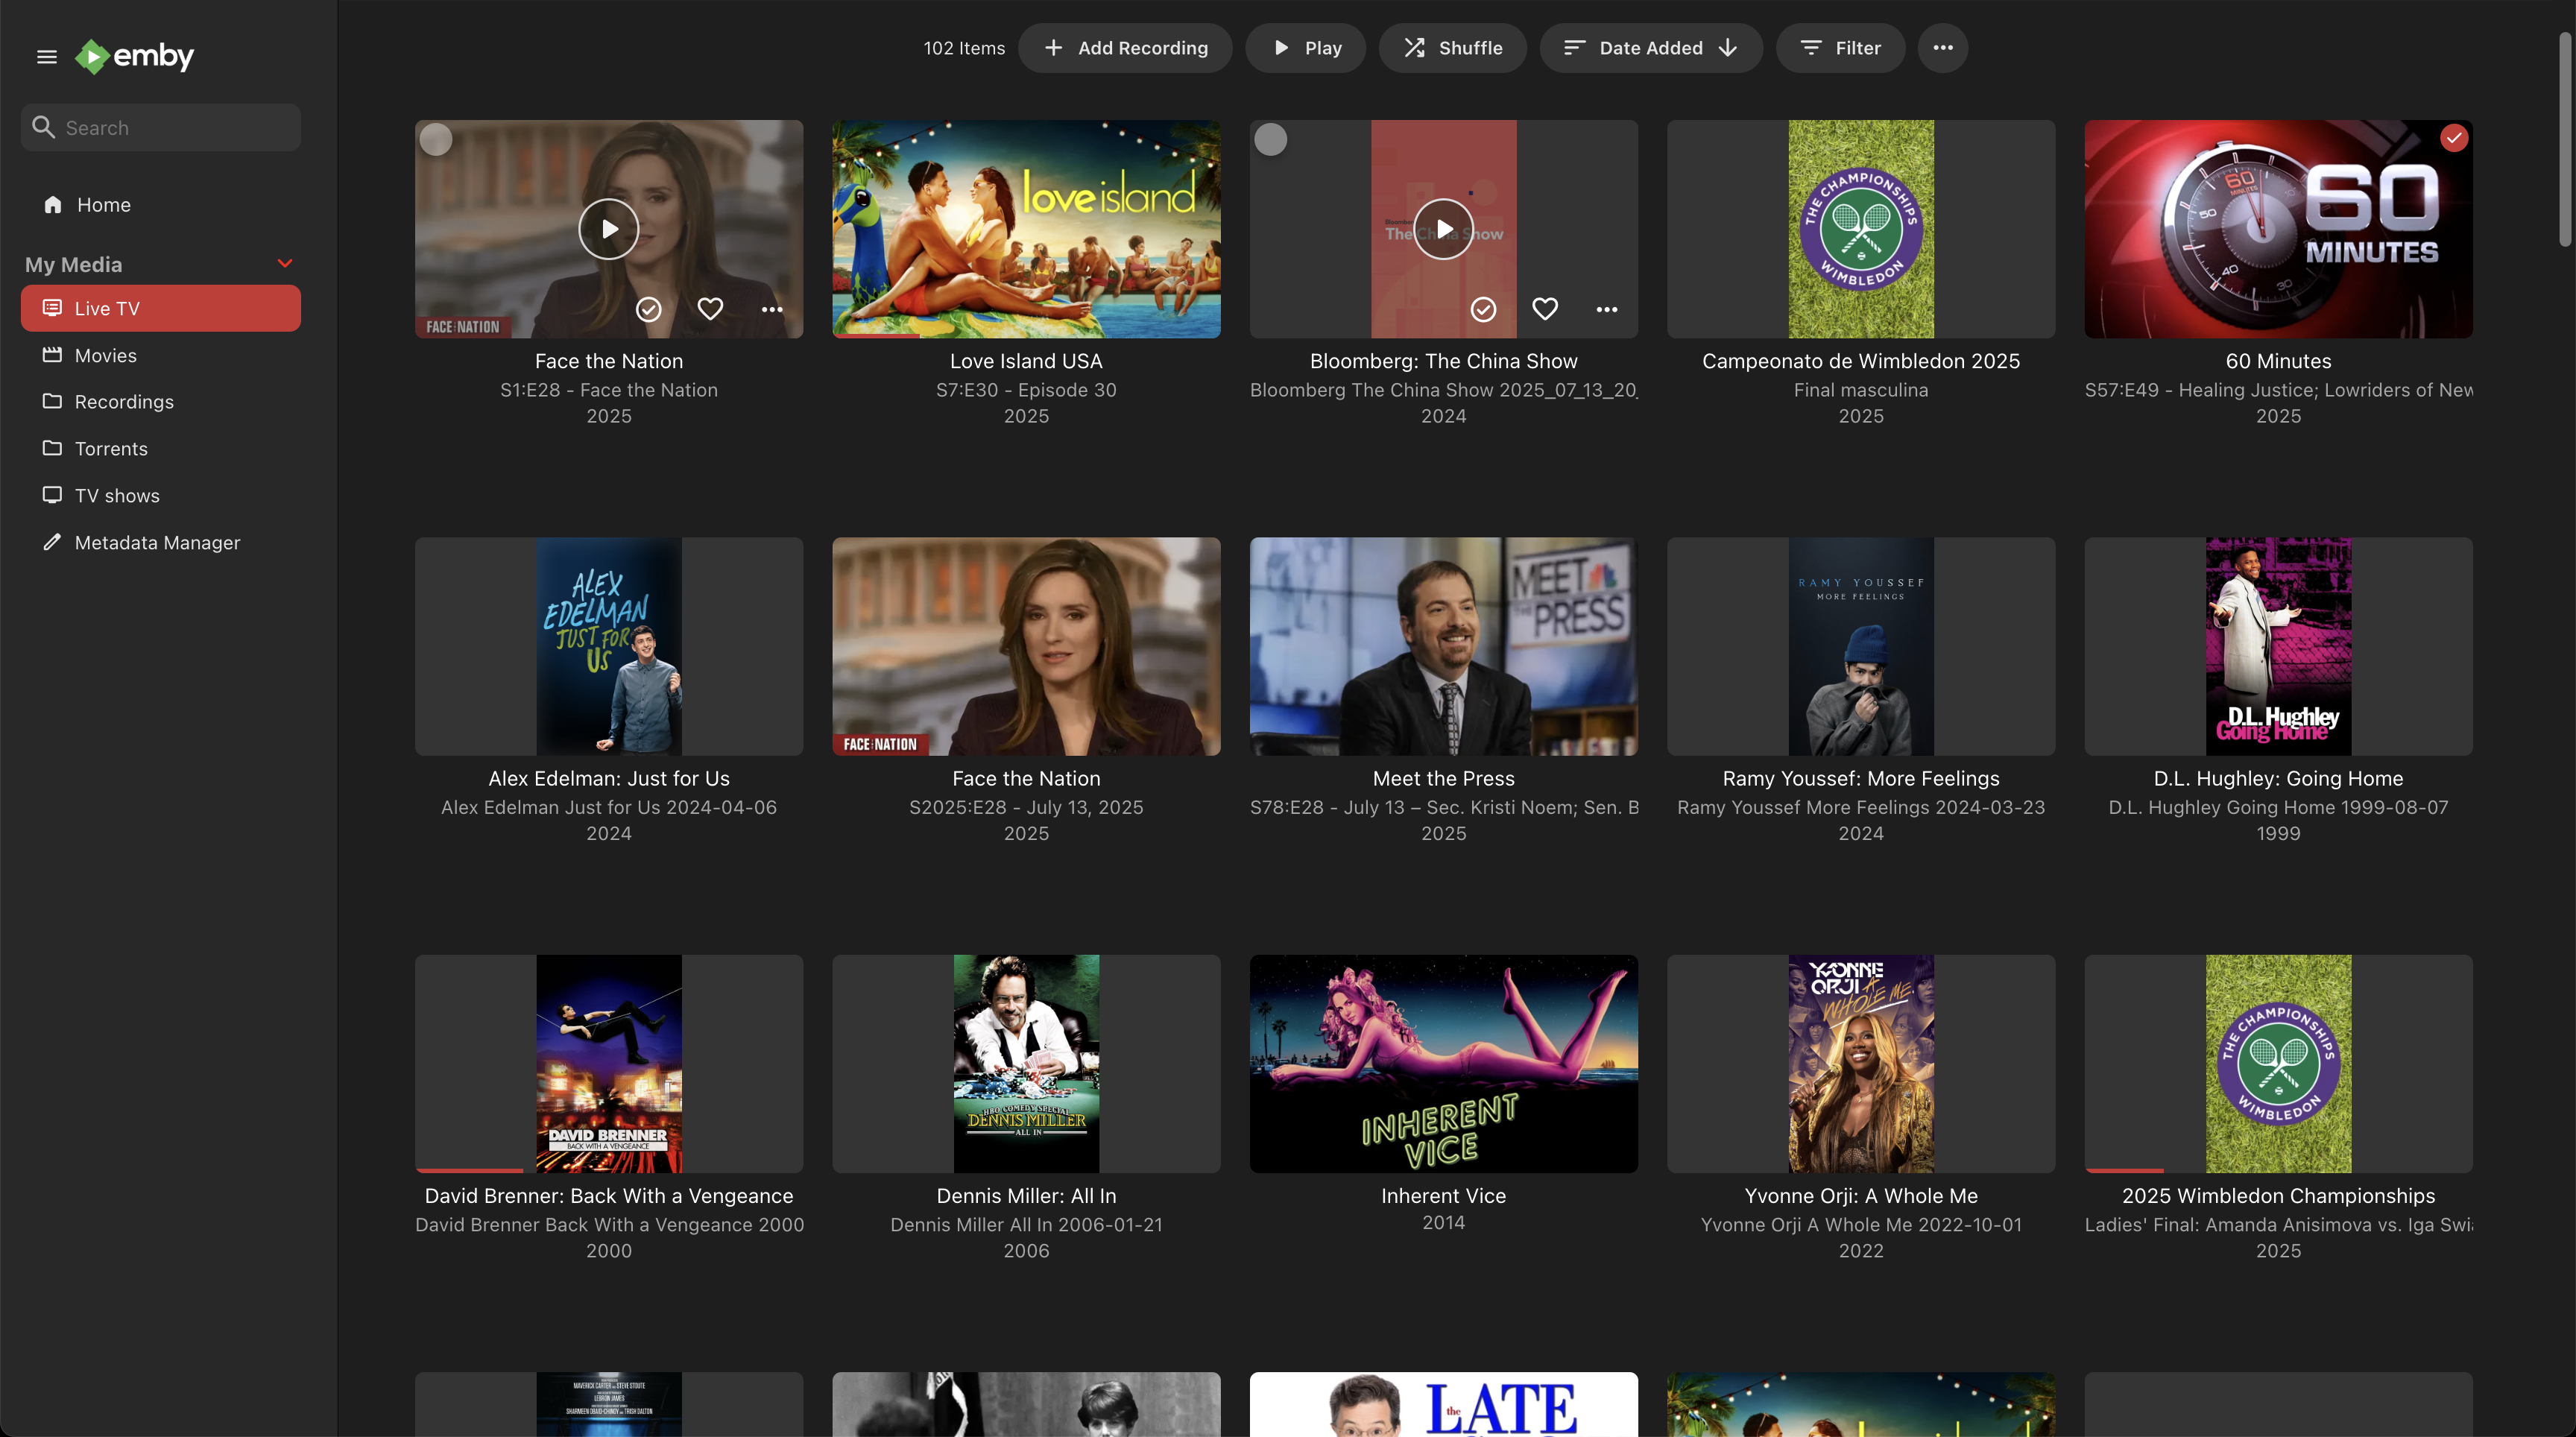Open the toolbar more options ellipsis
The width and height of the screenshot is (2576, 1437).
1942,48
